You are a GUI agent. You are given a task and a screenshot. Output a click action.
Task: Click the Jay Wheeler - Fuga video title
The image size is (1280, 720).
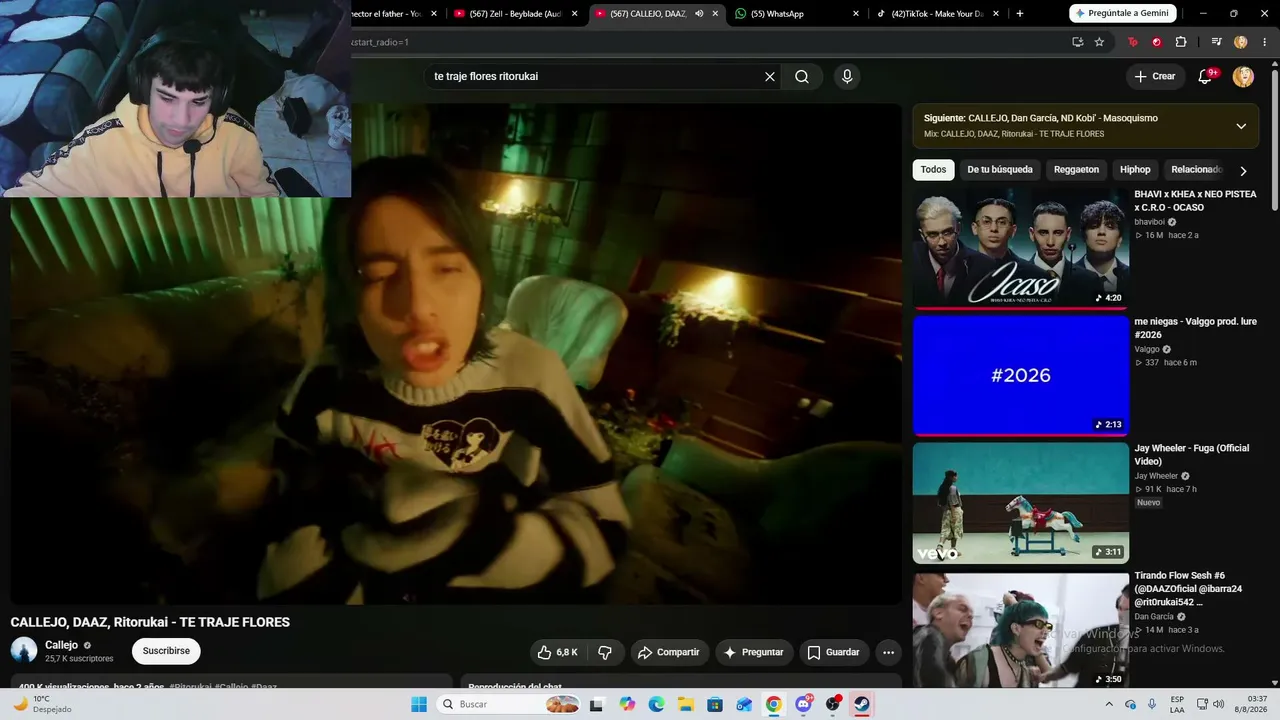[x=1192, y=455]
